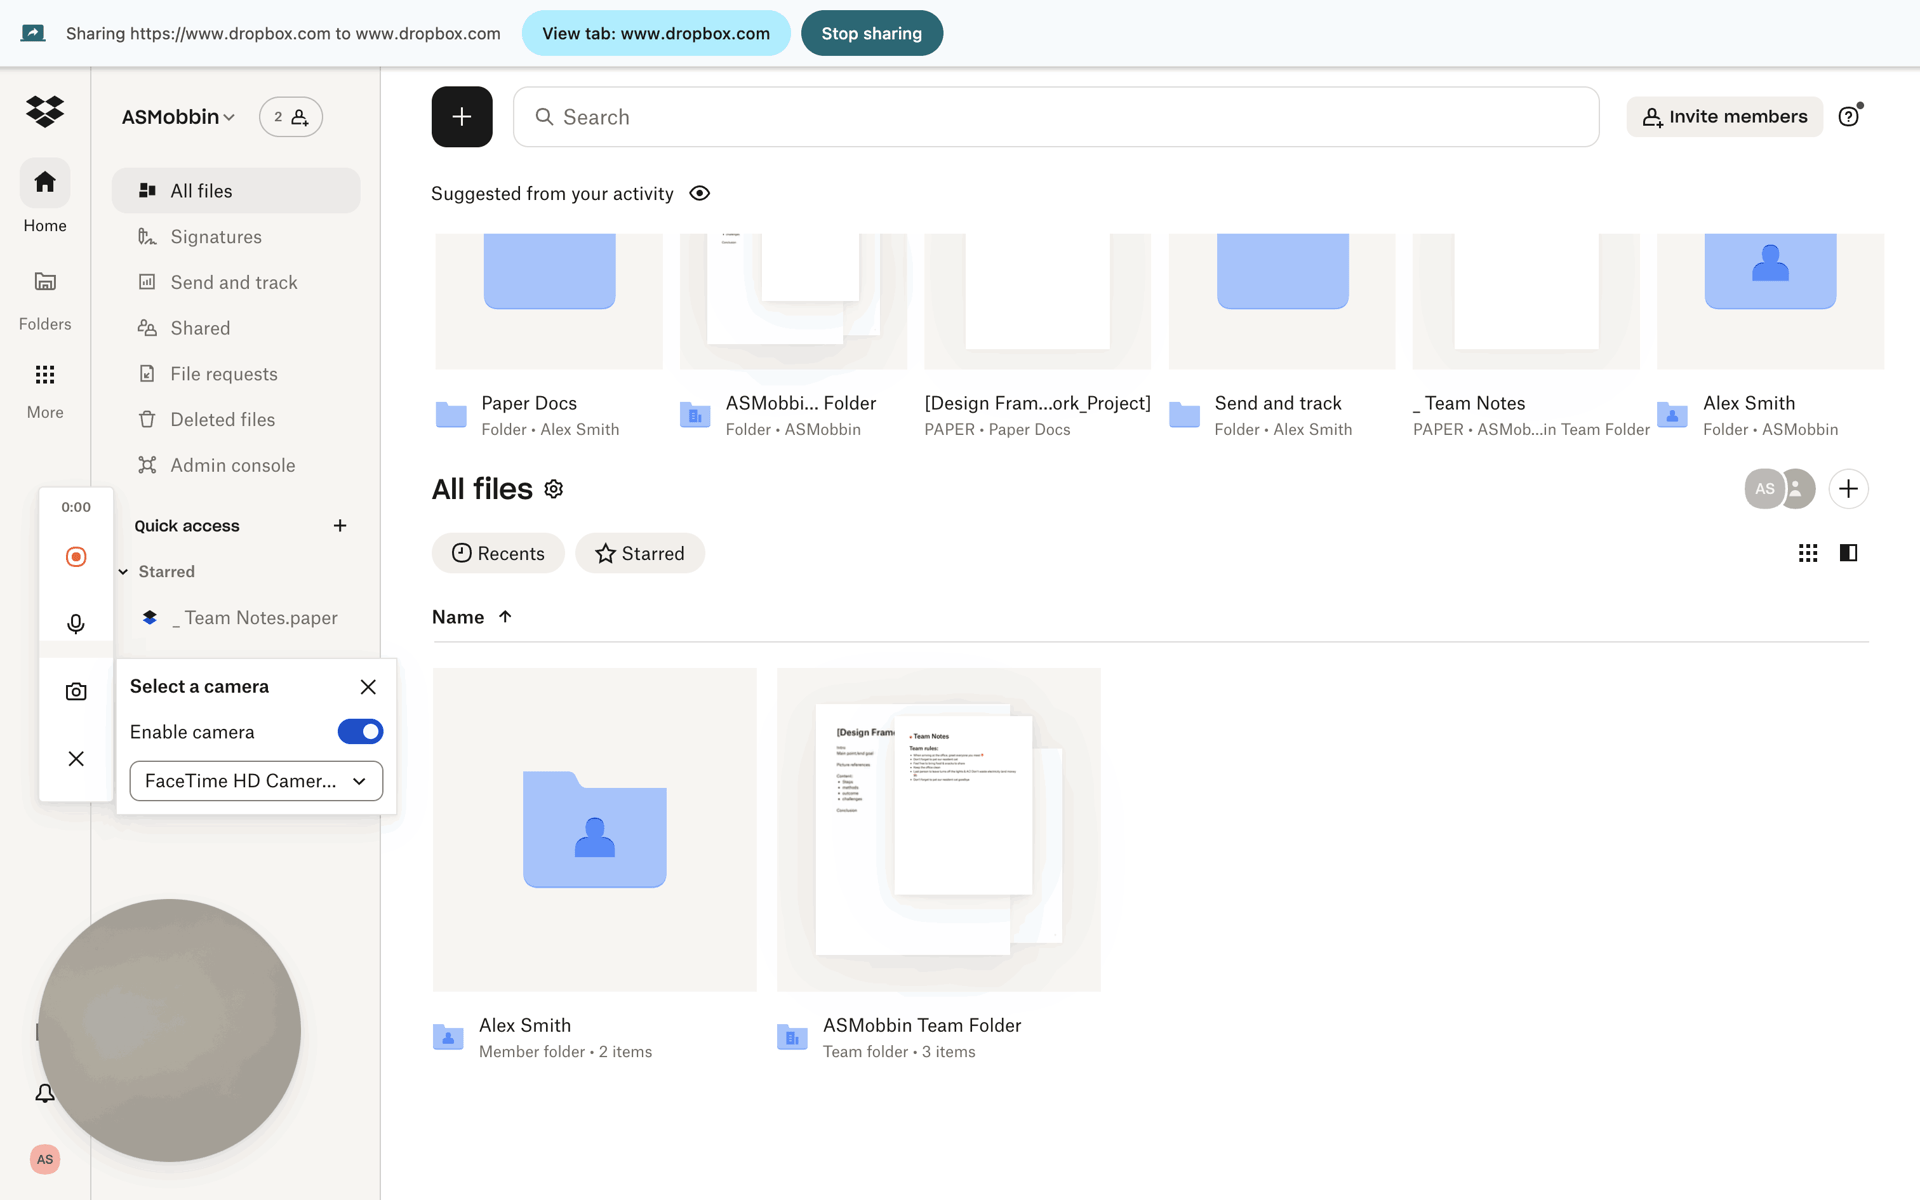Screen dimensions: 1920x1200
Task: Sort by Name column header
Action: pyautogui.click(x=458, y=617)
